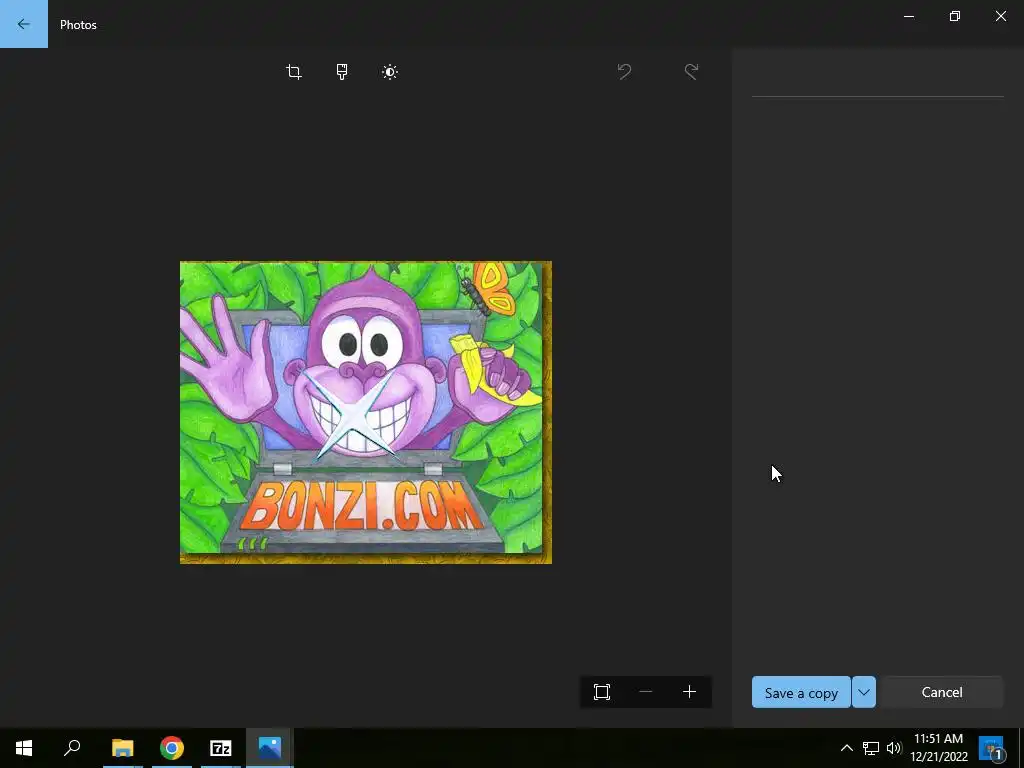Launch Google Chrome from taskbar

pos(172,748)
